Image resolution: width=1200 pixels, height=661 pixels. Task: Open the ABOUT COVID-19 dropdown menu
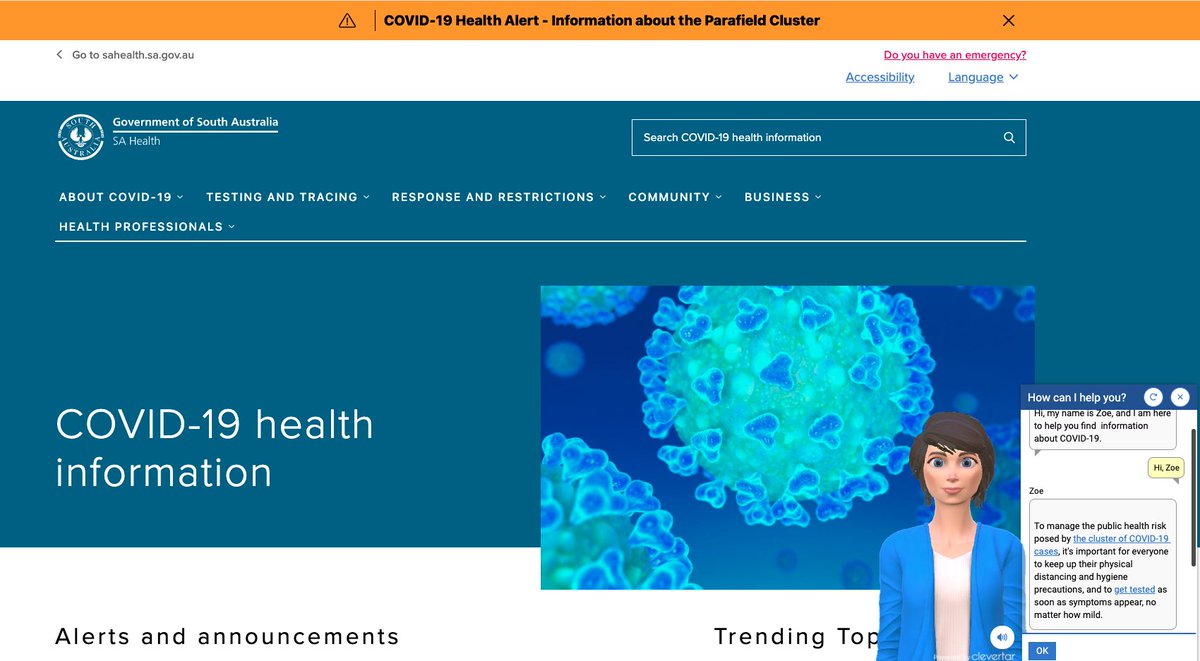(x=120, y=197)
